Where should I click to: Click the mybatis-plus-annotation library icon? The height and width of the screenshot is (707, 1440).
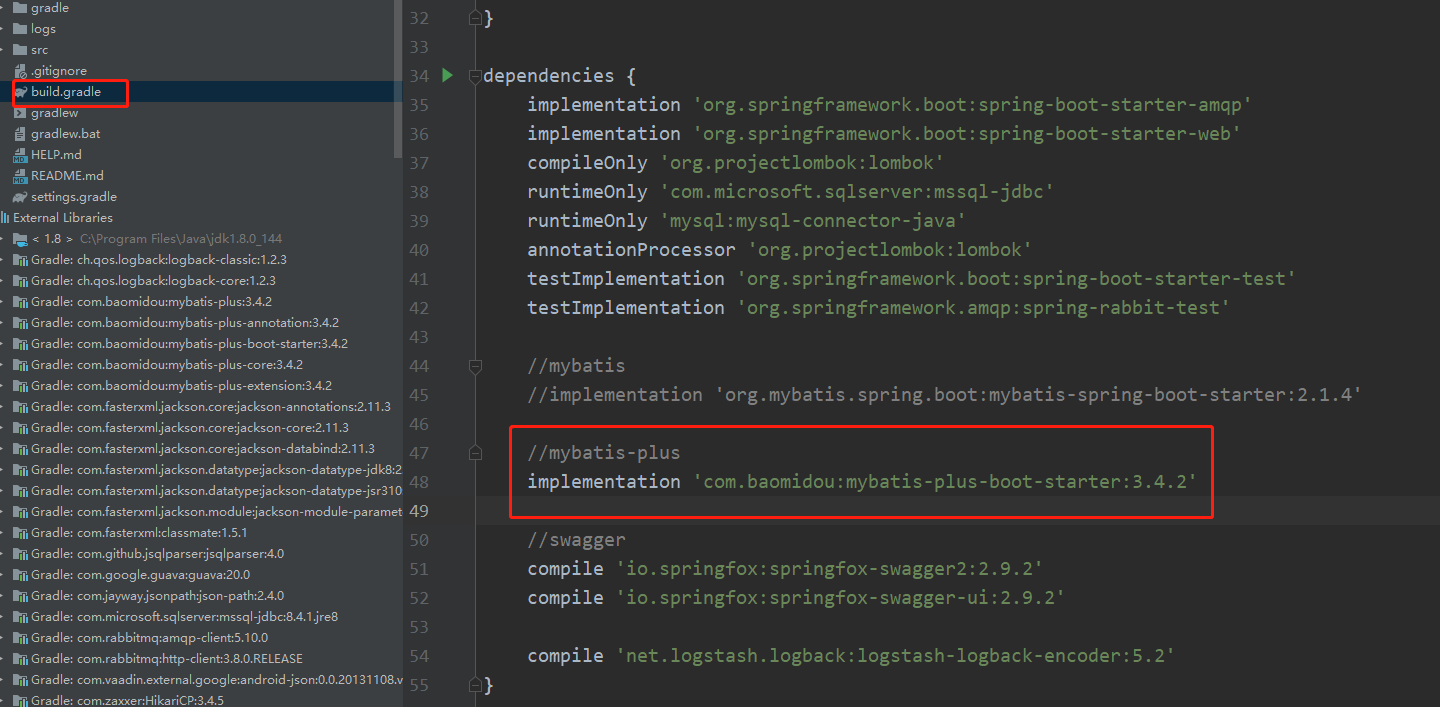20,323
